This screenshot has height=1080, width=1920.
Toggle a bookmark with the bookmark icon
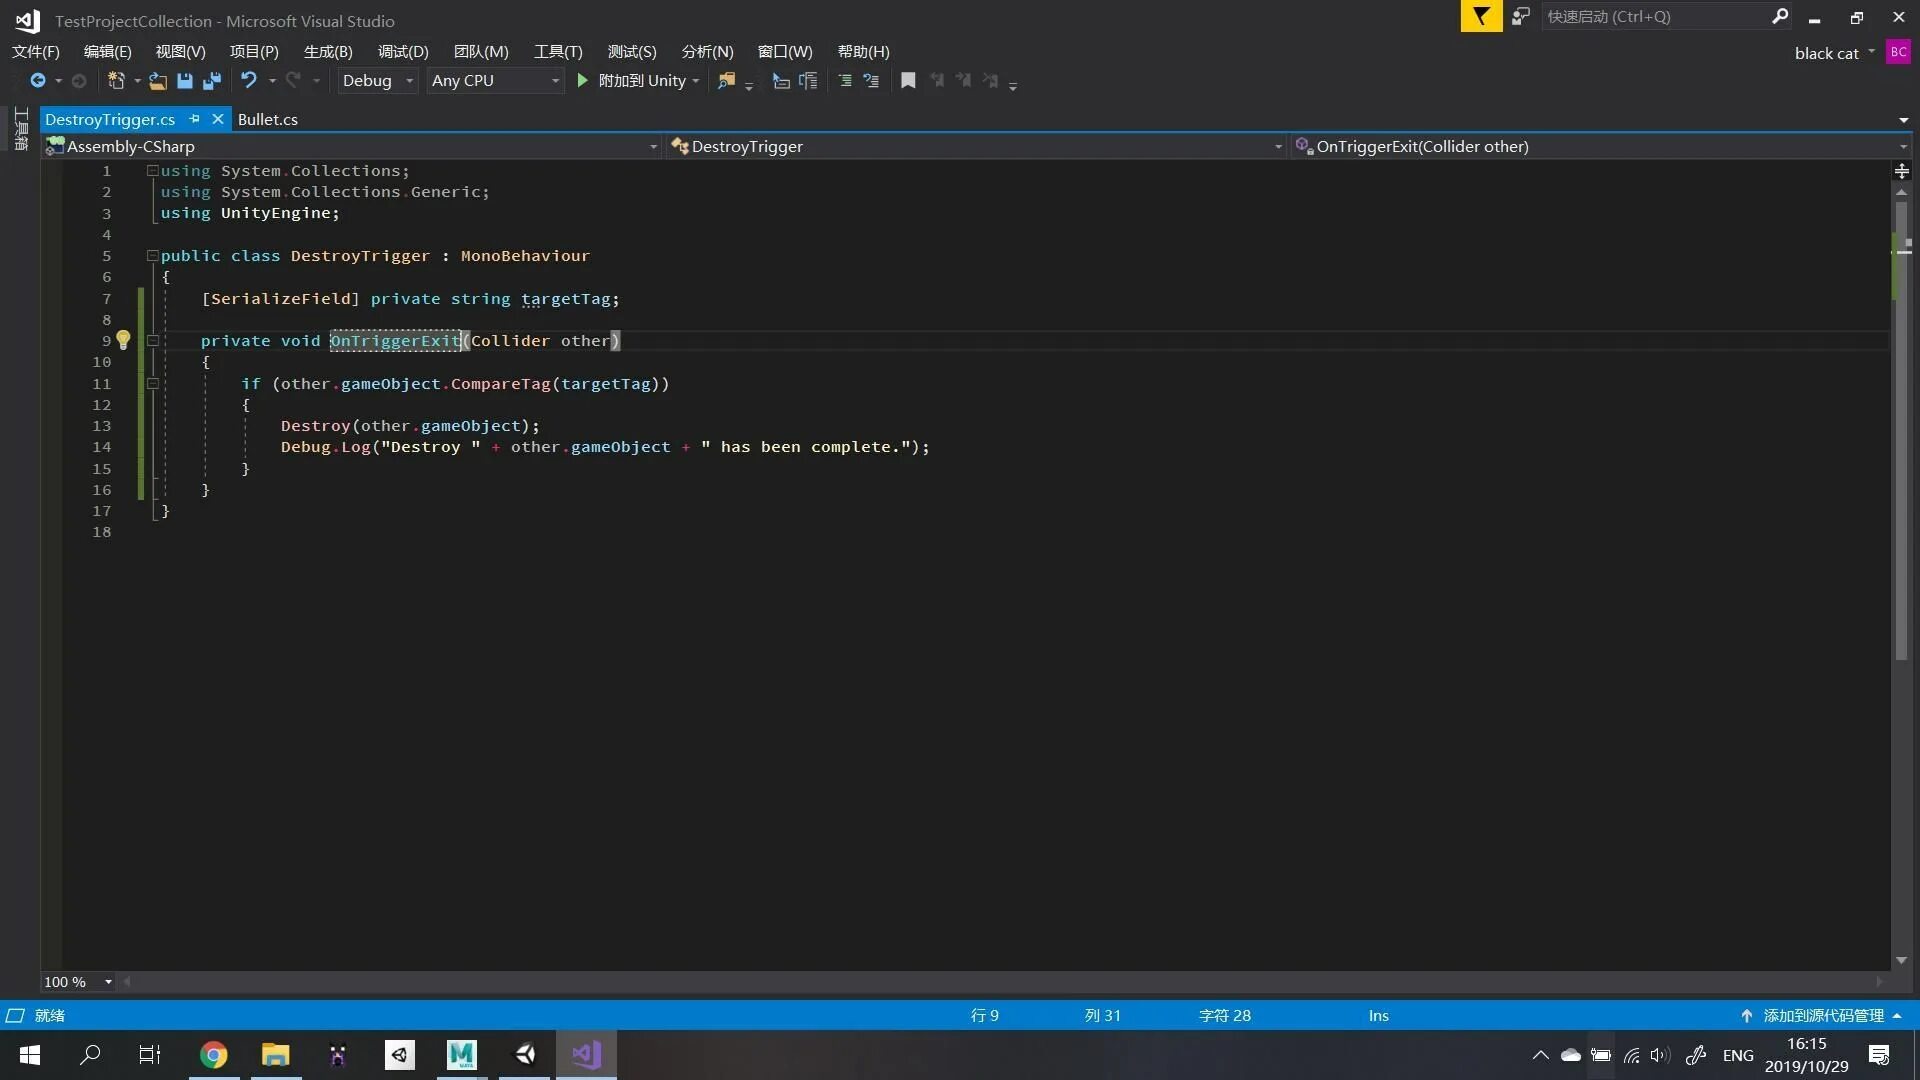(908, 80)
